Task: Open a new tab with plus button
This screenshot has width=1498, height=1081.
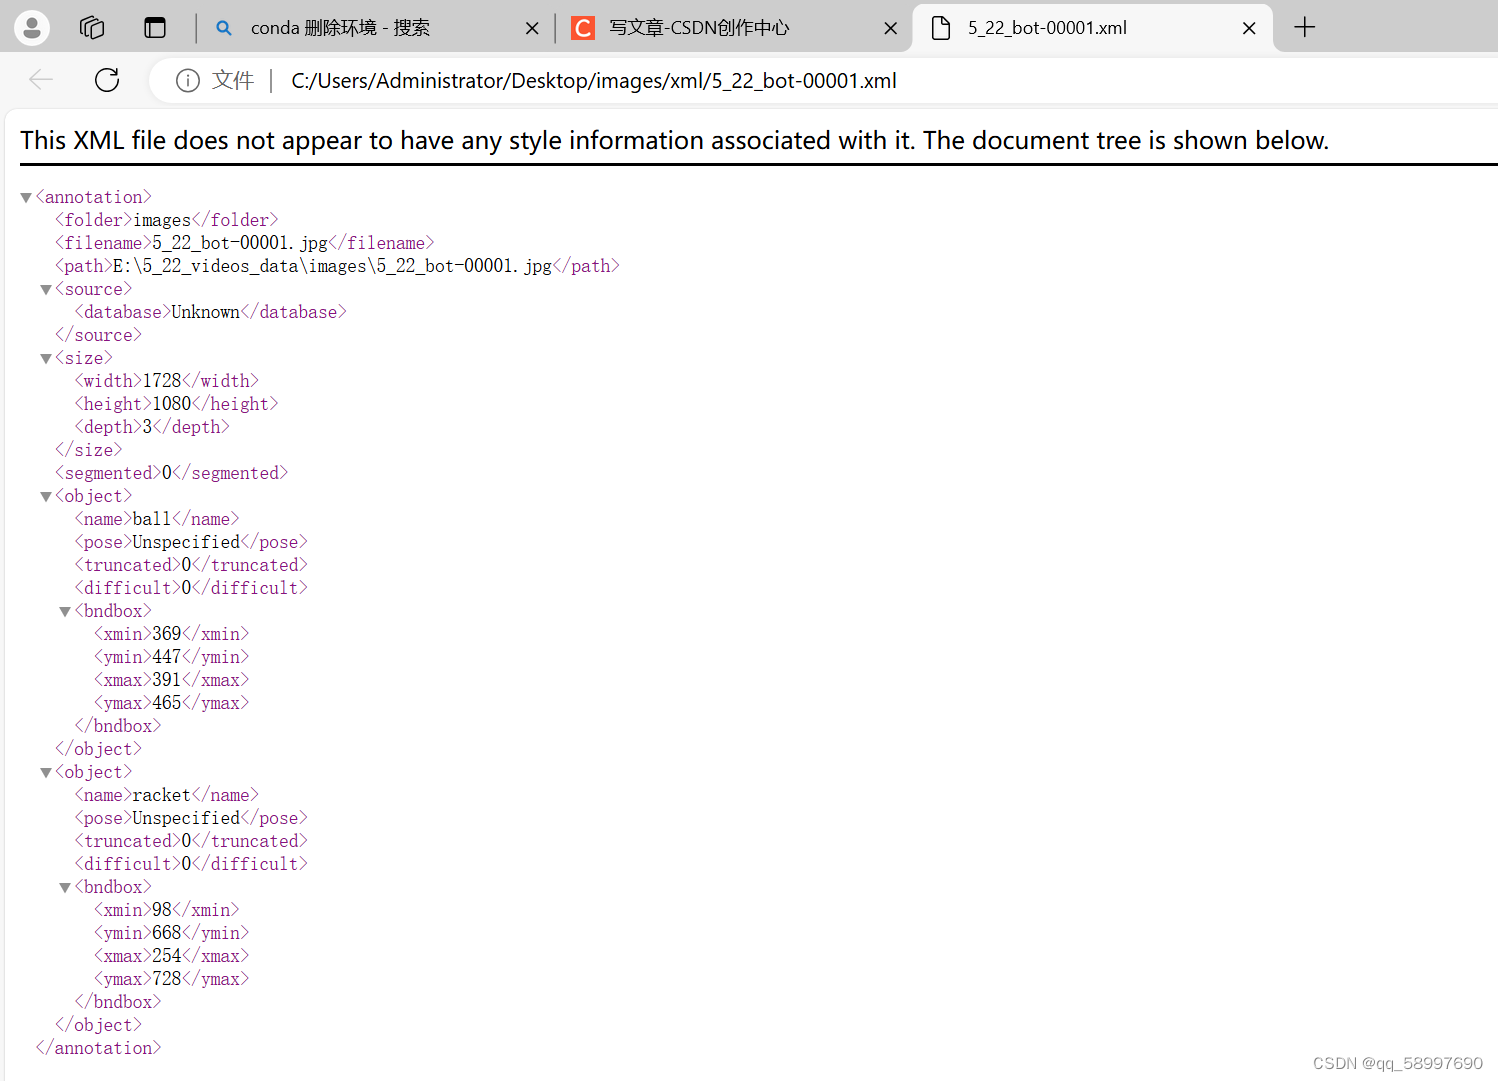Action: [x=1304, y=28]
